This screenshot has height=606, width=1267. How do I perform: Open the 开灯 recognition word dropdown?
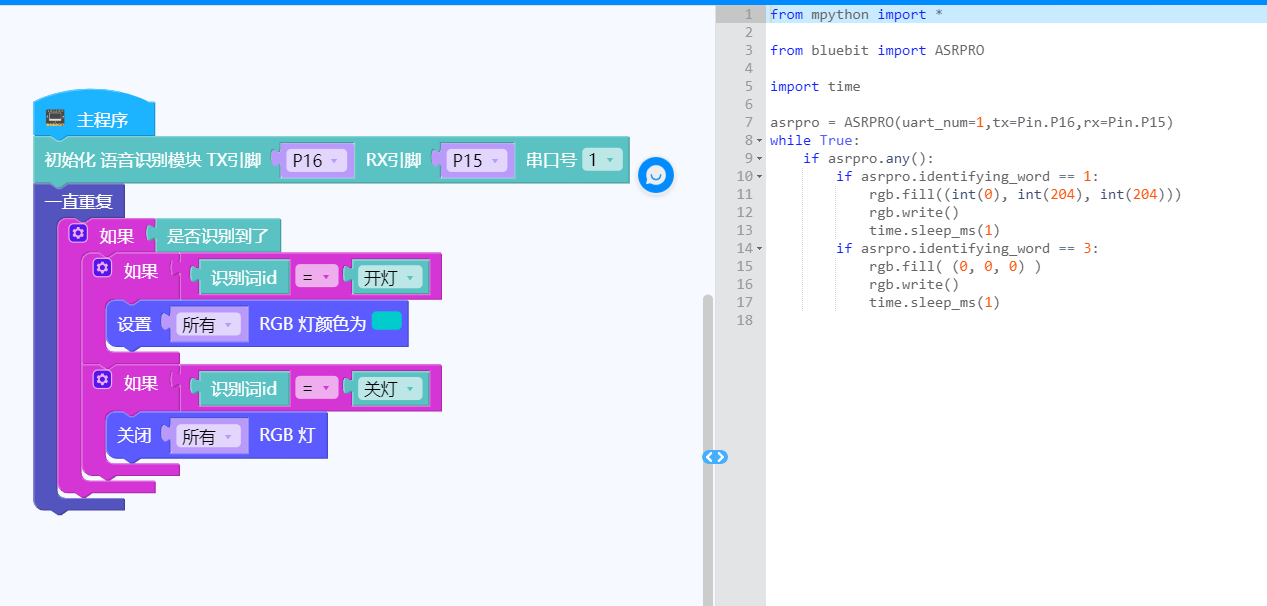point(391,278)
